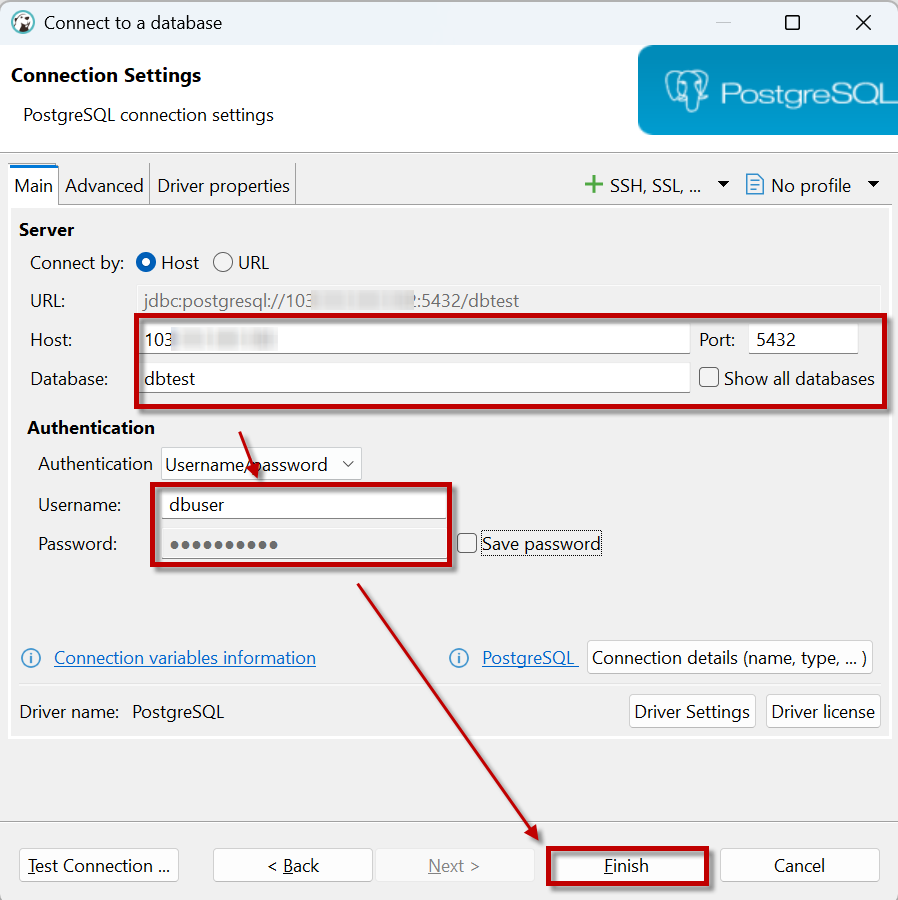The width and height of the screenshot is (898, 900).
Task: Select the Host radio button
Action: pyautogui.click(x=146, y=263)
